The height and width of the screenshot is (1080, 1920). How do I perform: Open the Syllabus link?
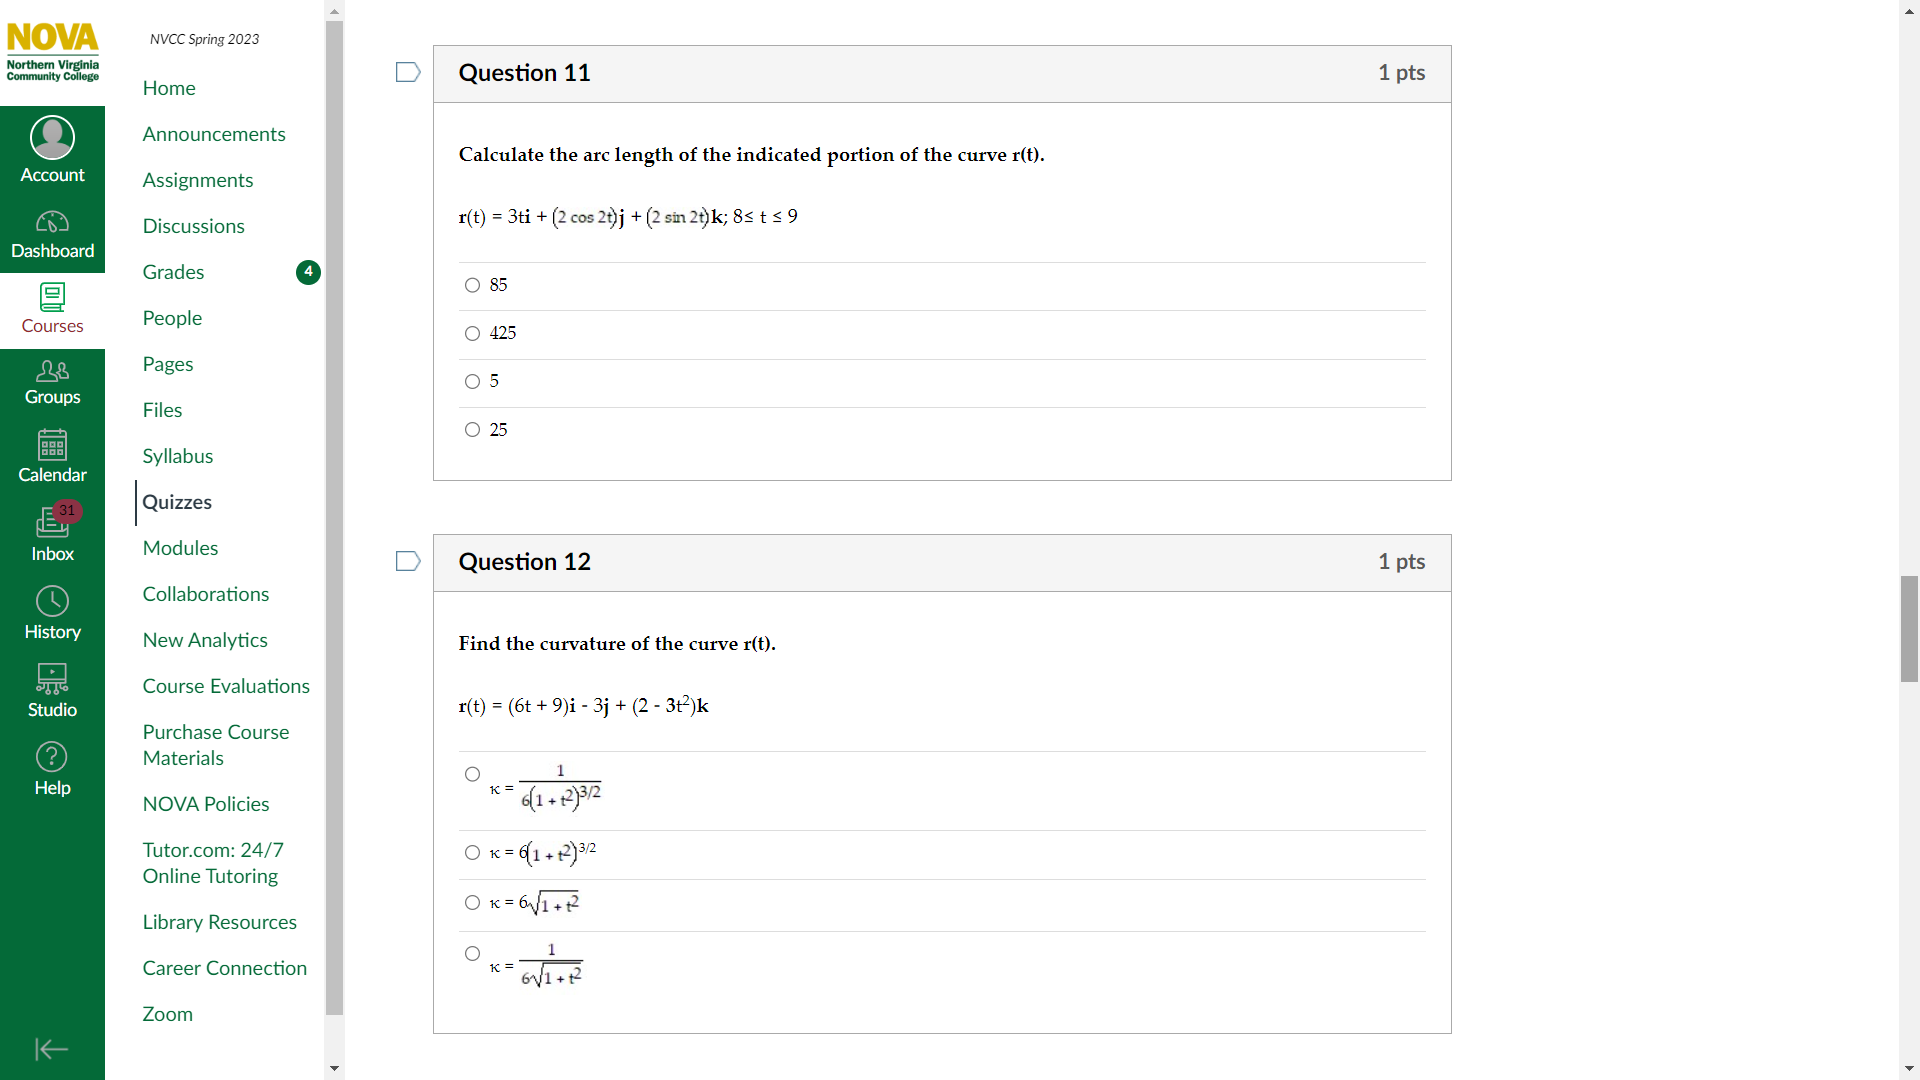point(178,456)
